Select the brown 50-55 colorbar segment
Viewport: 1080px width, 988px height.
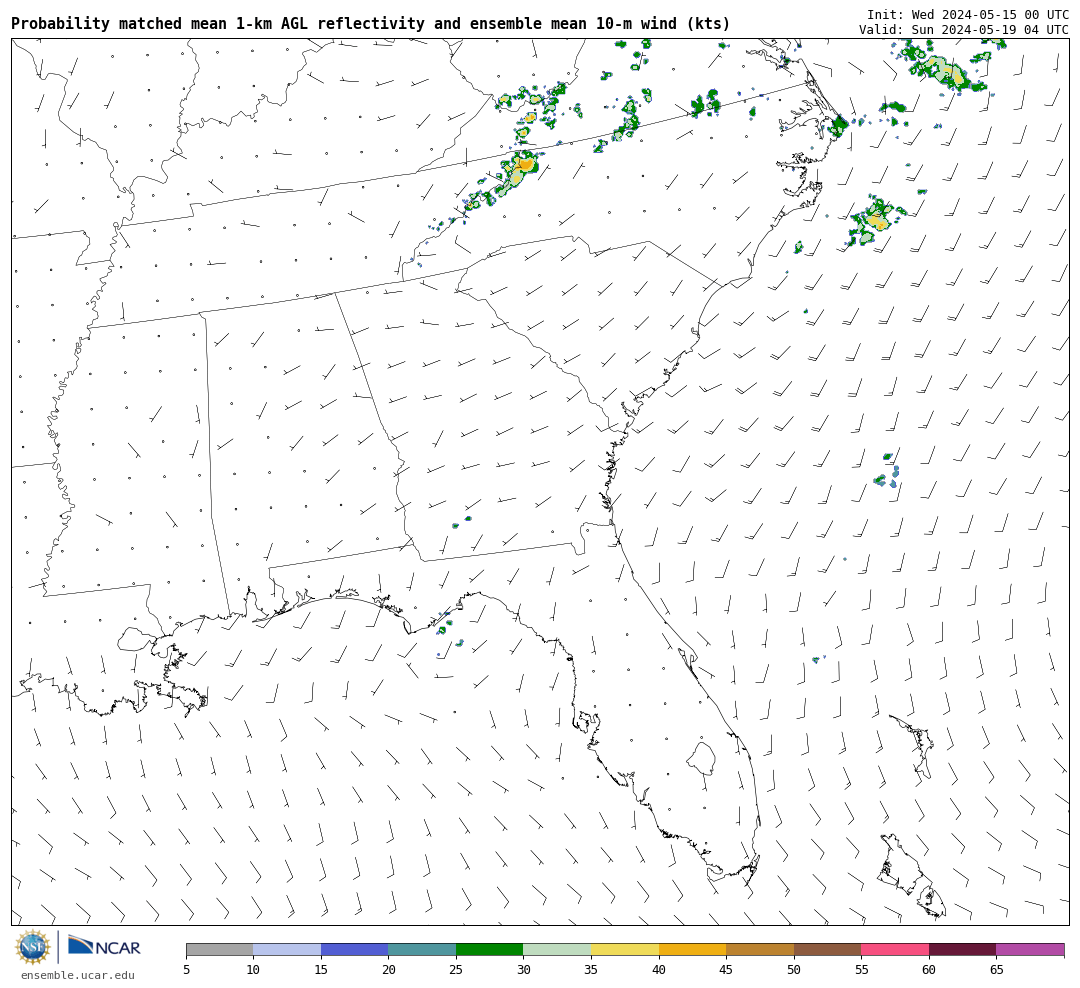point(827,950)
